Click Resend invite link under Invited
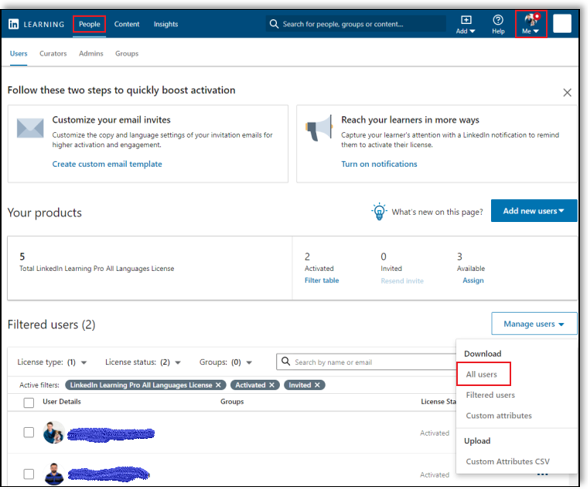This screenshot has width=588, height=489. (x=402, y=281)
